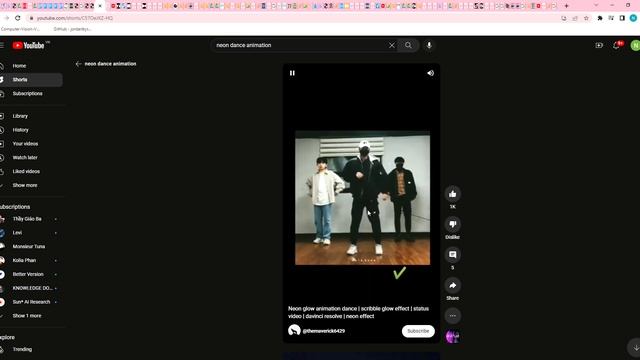The width and height of the screenshot is (640, 360).
Task: Like the neon glow Shorts video
Action: click(x=453, y=194)
